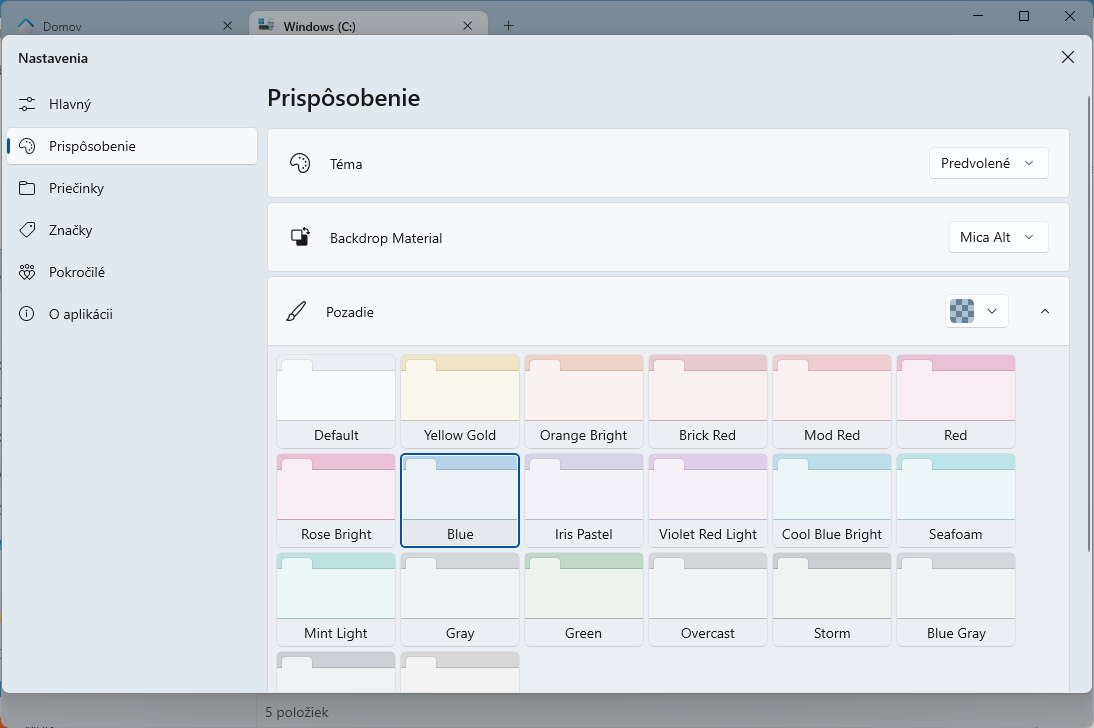The image size is (1094, 728).
Task: Pick the Green background theme
Action: point(584,598)
